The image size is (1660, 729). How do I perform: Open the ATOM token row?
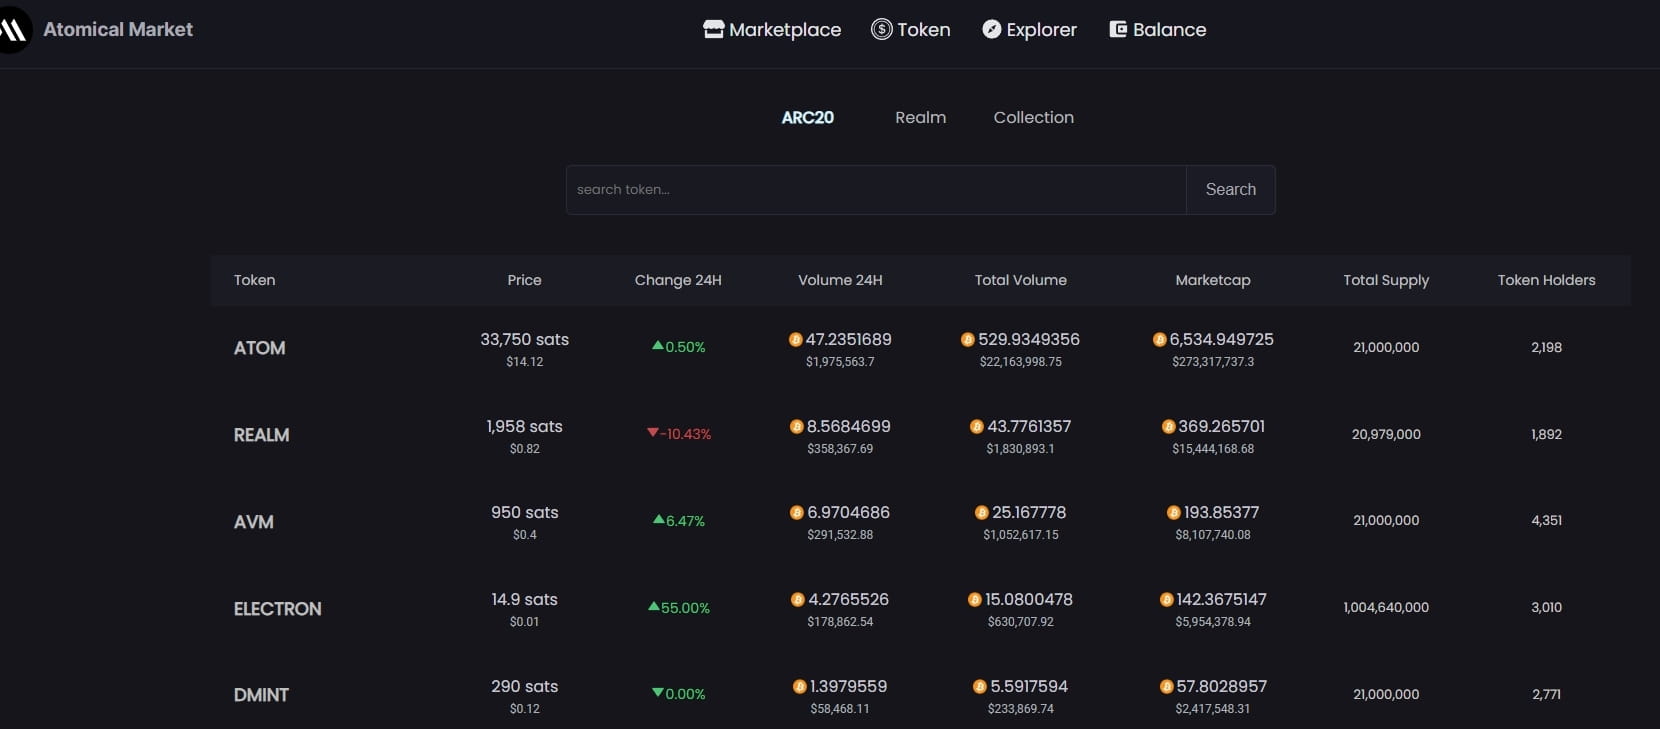click(259, 348)
